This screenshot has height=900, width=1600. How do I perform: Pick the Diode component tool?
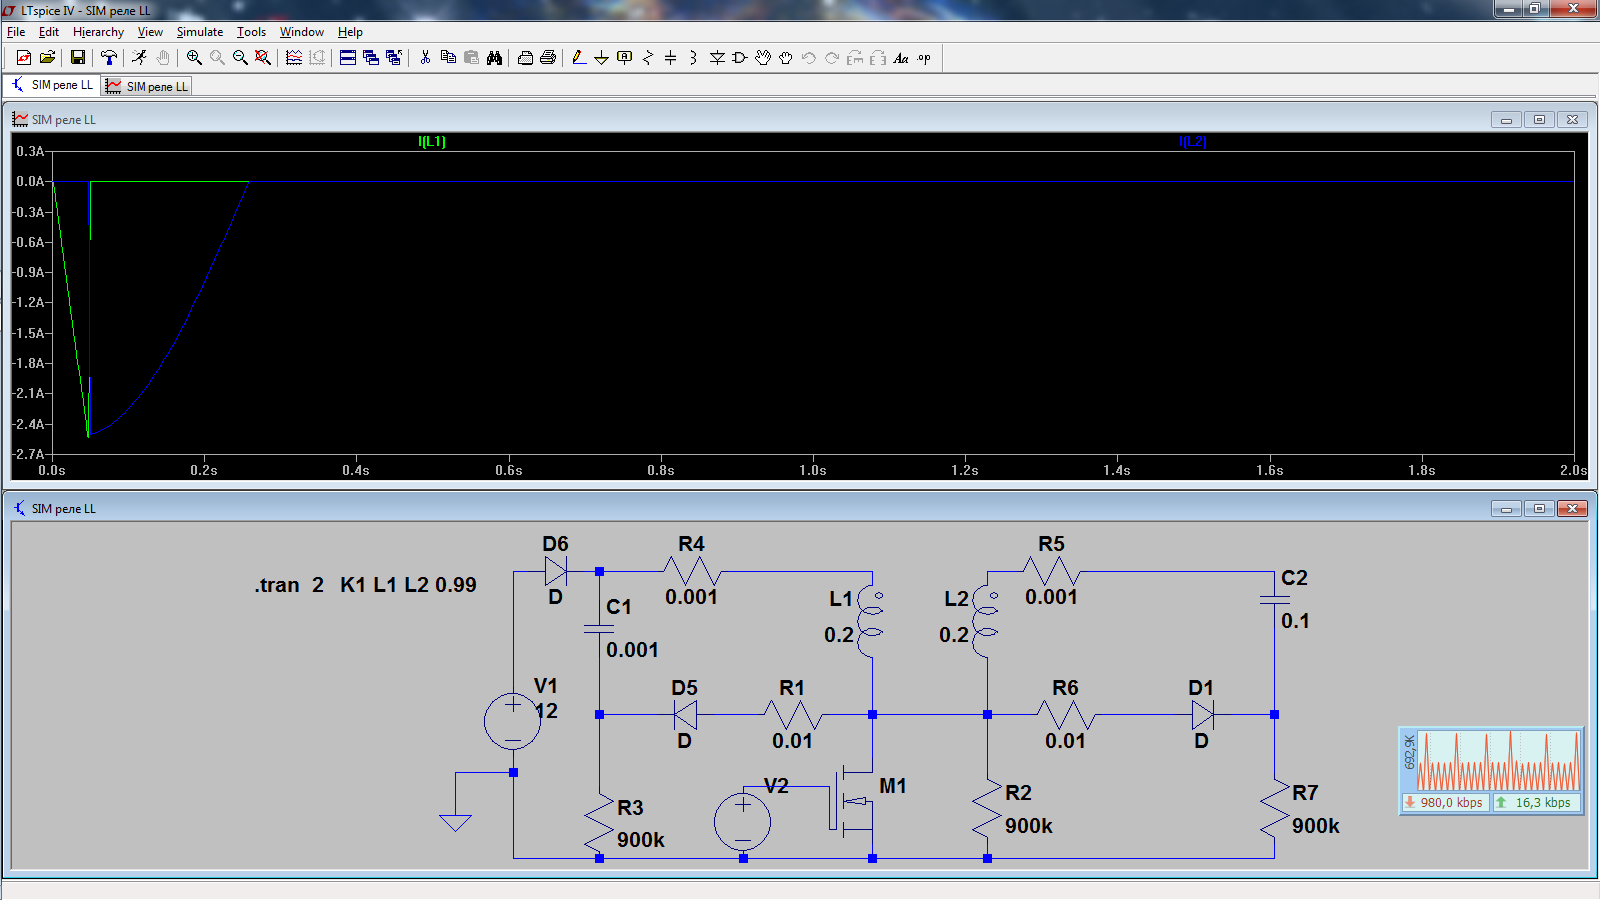717,58
